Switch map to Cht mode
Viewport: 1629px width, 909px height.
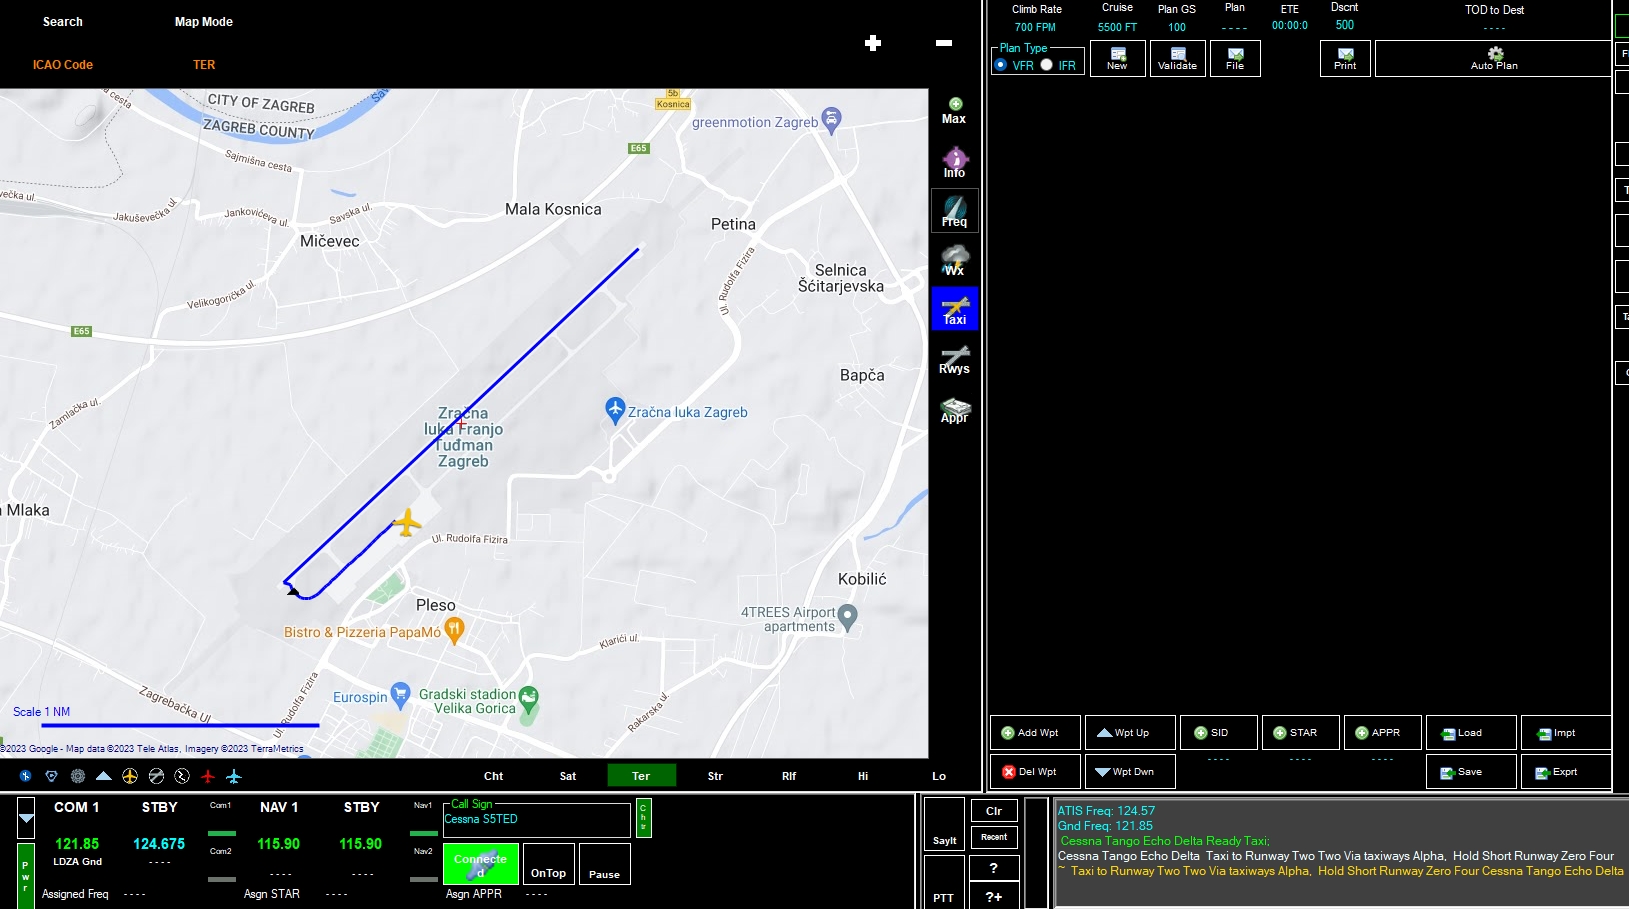pos(494,776)
